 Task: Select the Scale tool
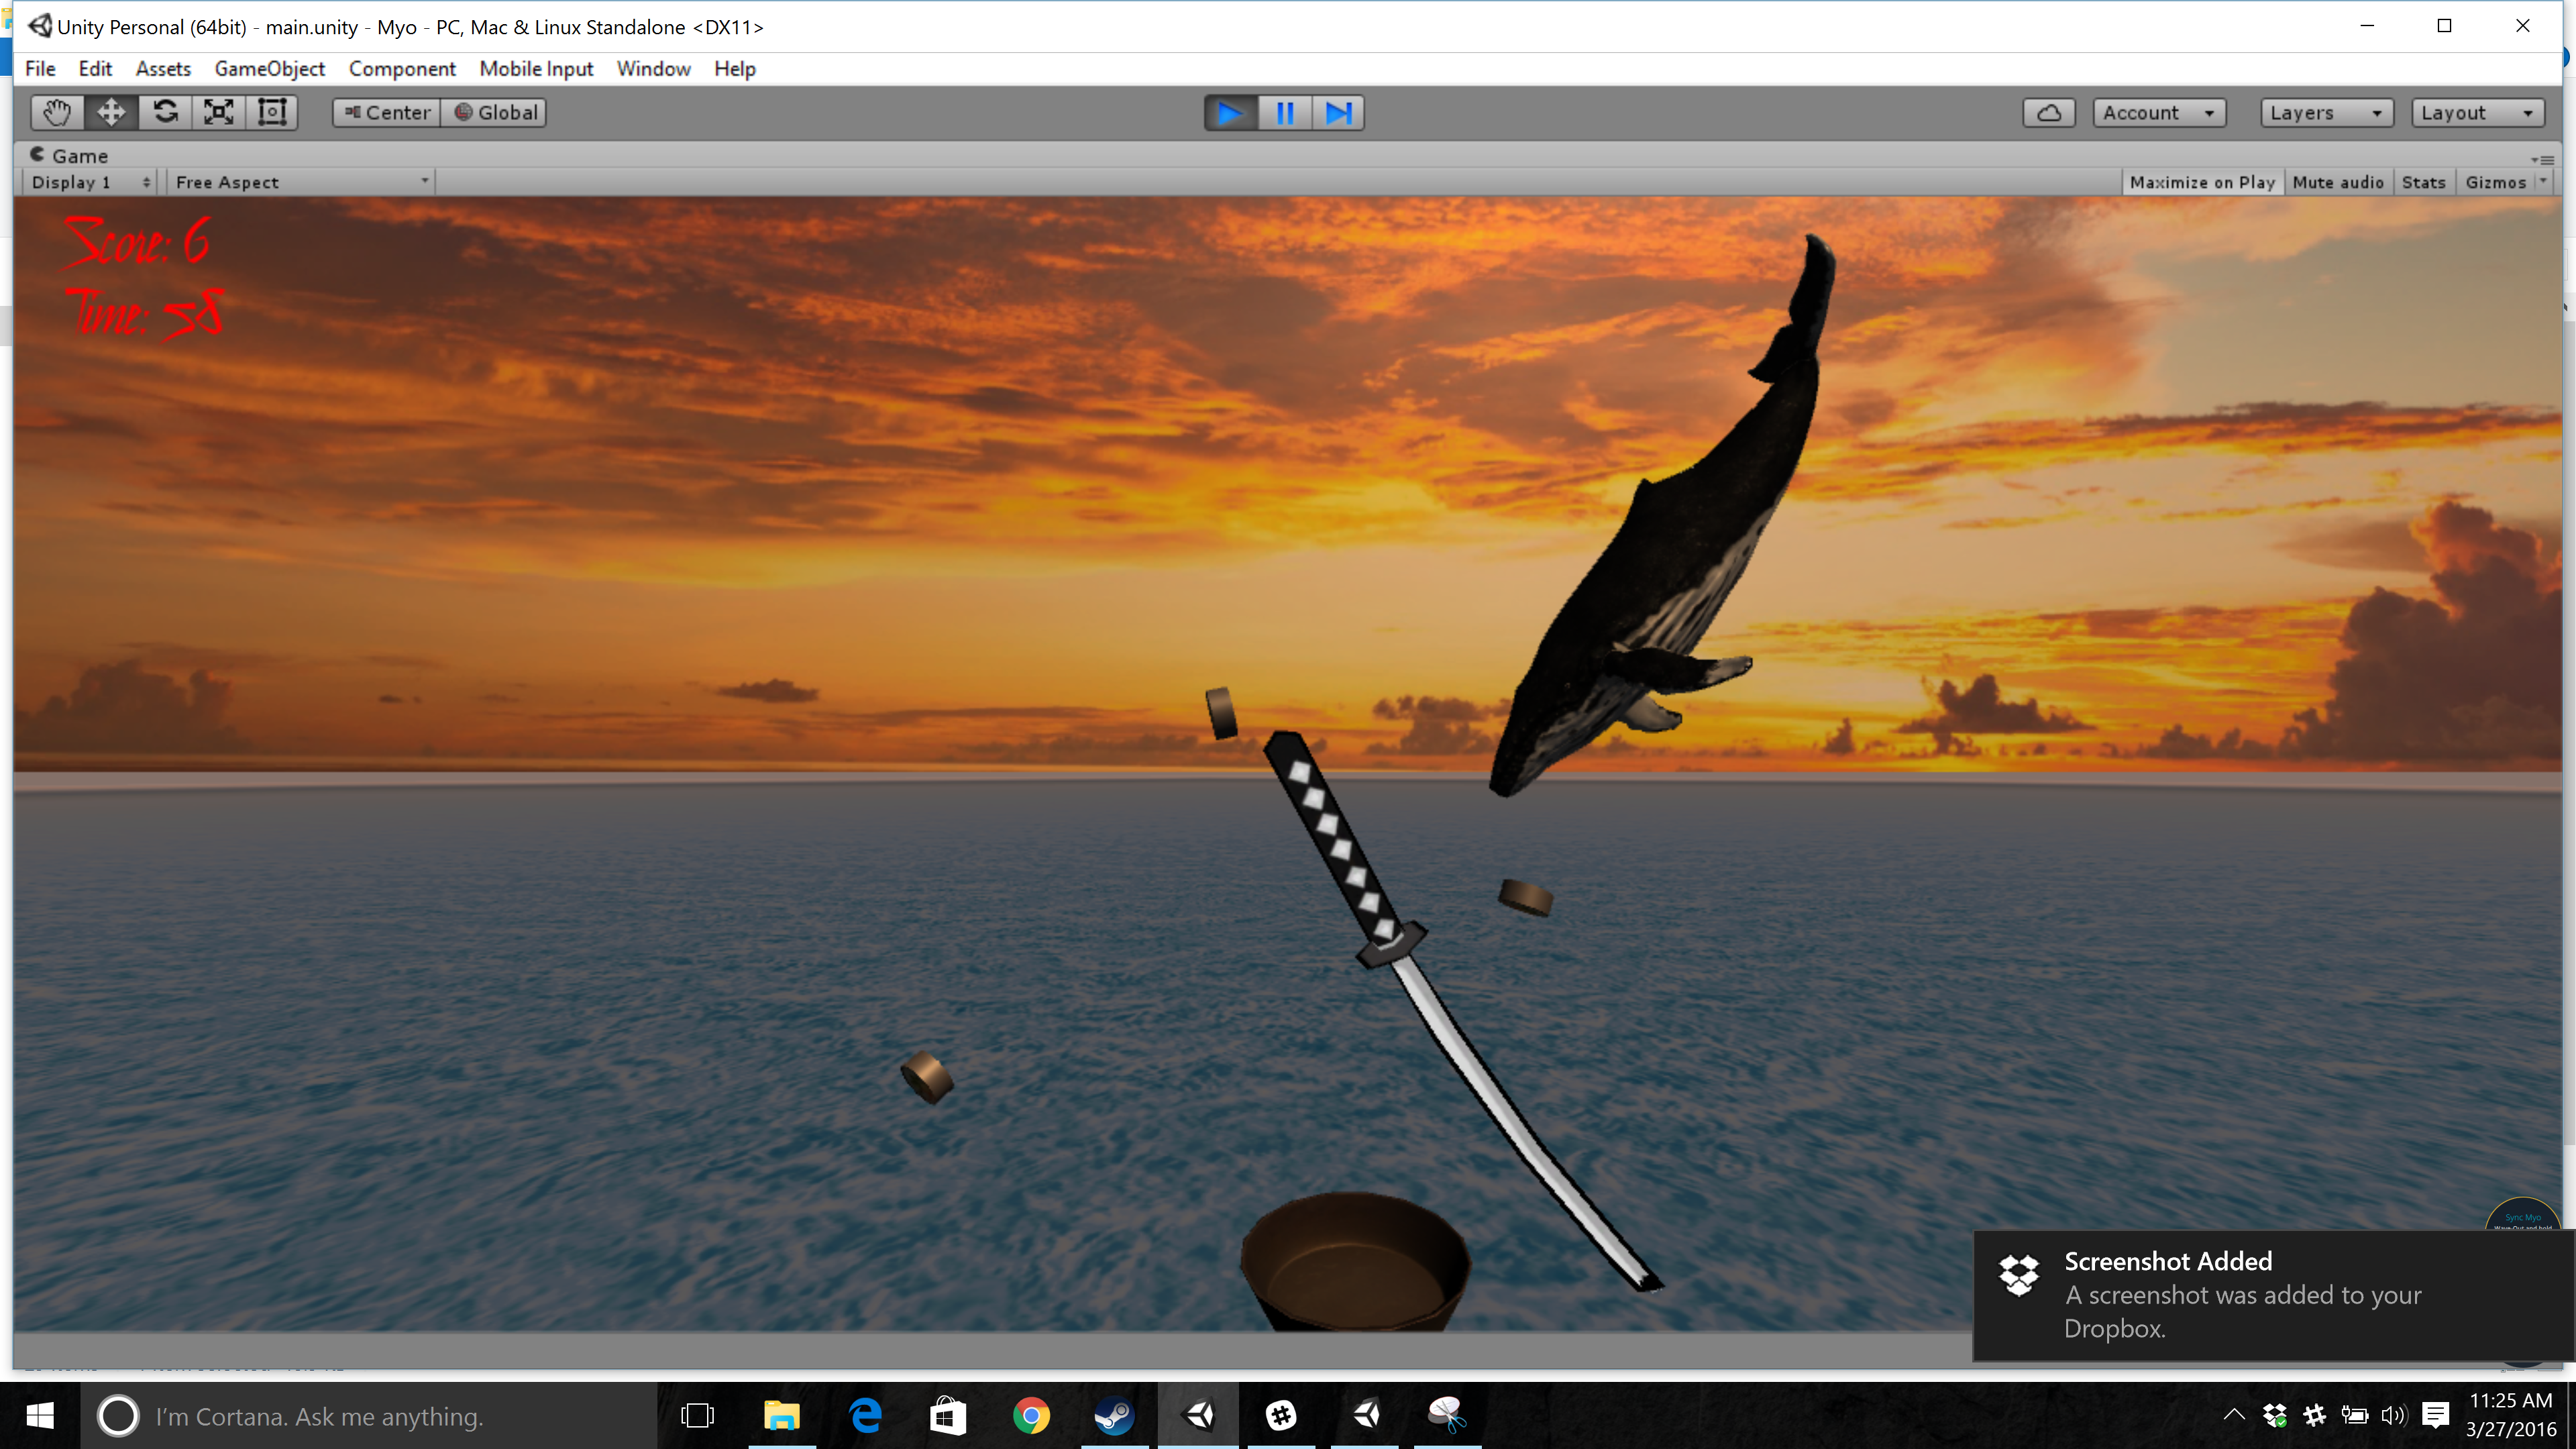coord(219,112)
